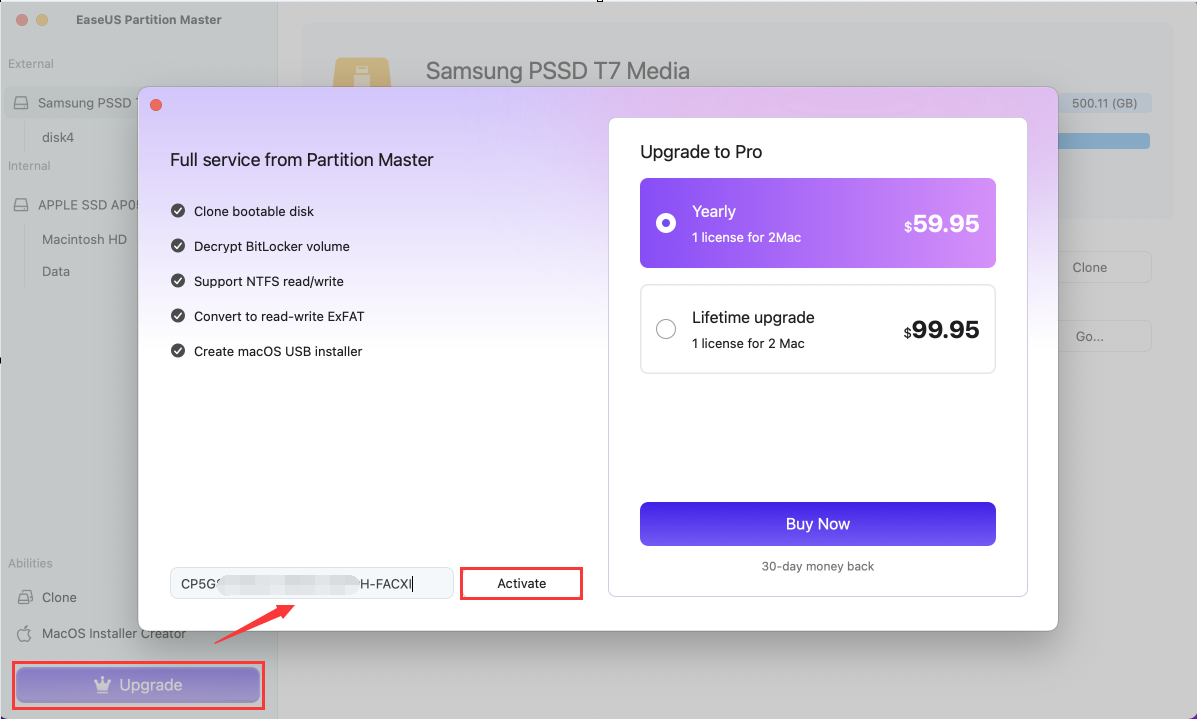Viewport: 1197px width, 719px height.
Task: Click into the license code input field
Action: tap(311, 583)
